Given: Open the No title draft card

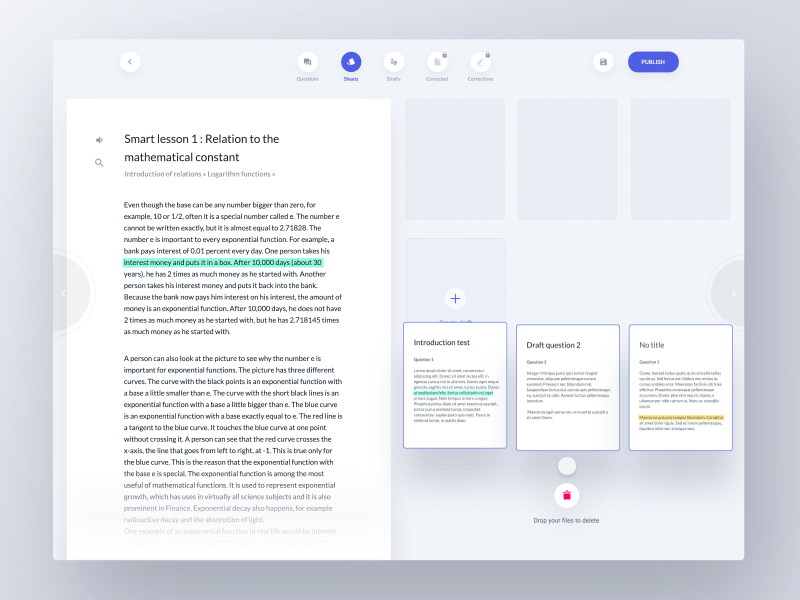Looking at the screenshot, I should coord(681,387).
